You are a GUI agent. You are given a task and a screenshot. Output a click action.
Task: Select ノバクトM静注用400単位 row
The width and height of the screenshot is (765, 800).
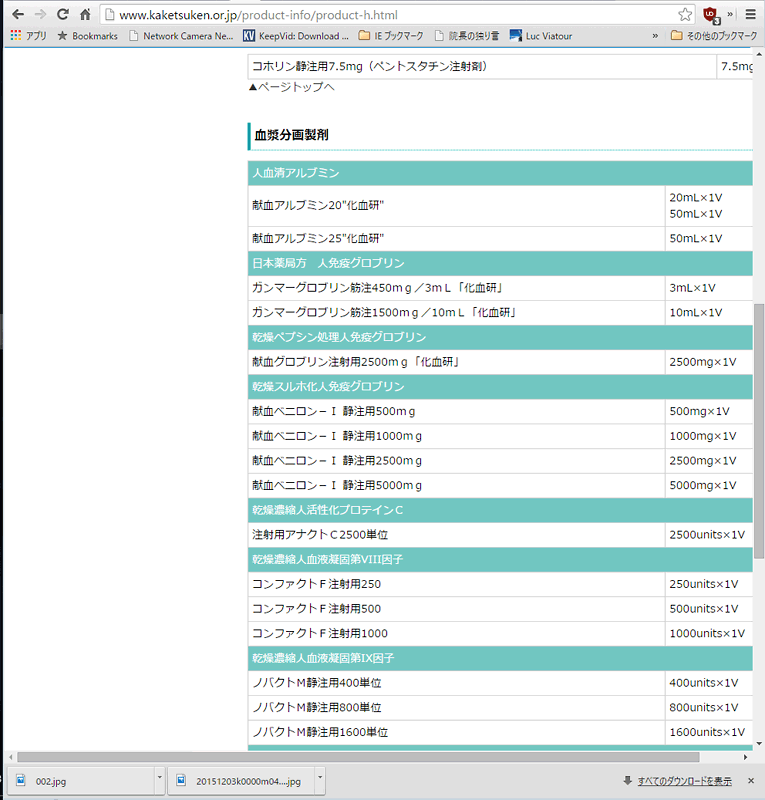click(x=500, y=683)
